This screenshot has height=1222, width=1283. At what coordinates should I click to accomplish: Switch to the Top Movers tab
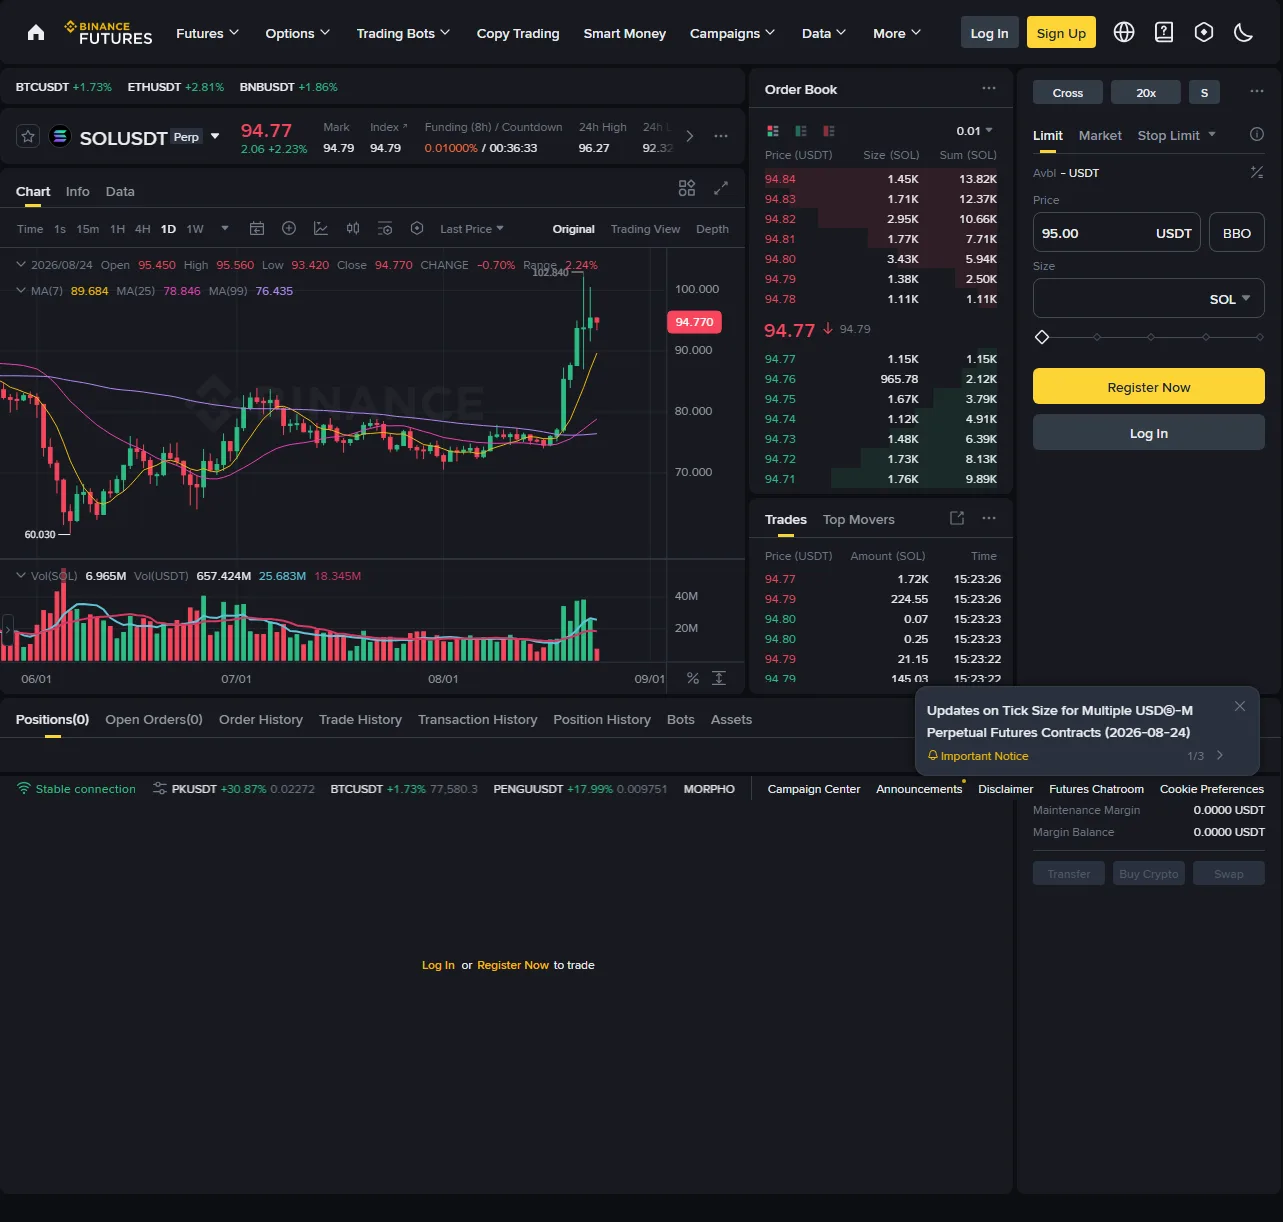pyautogui.click(x=859, y=519)
